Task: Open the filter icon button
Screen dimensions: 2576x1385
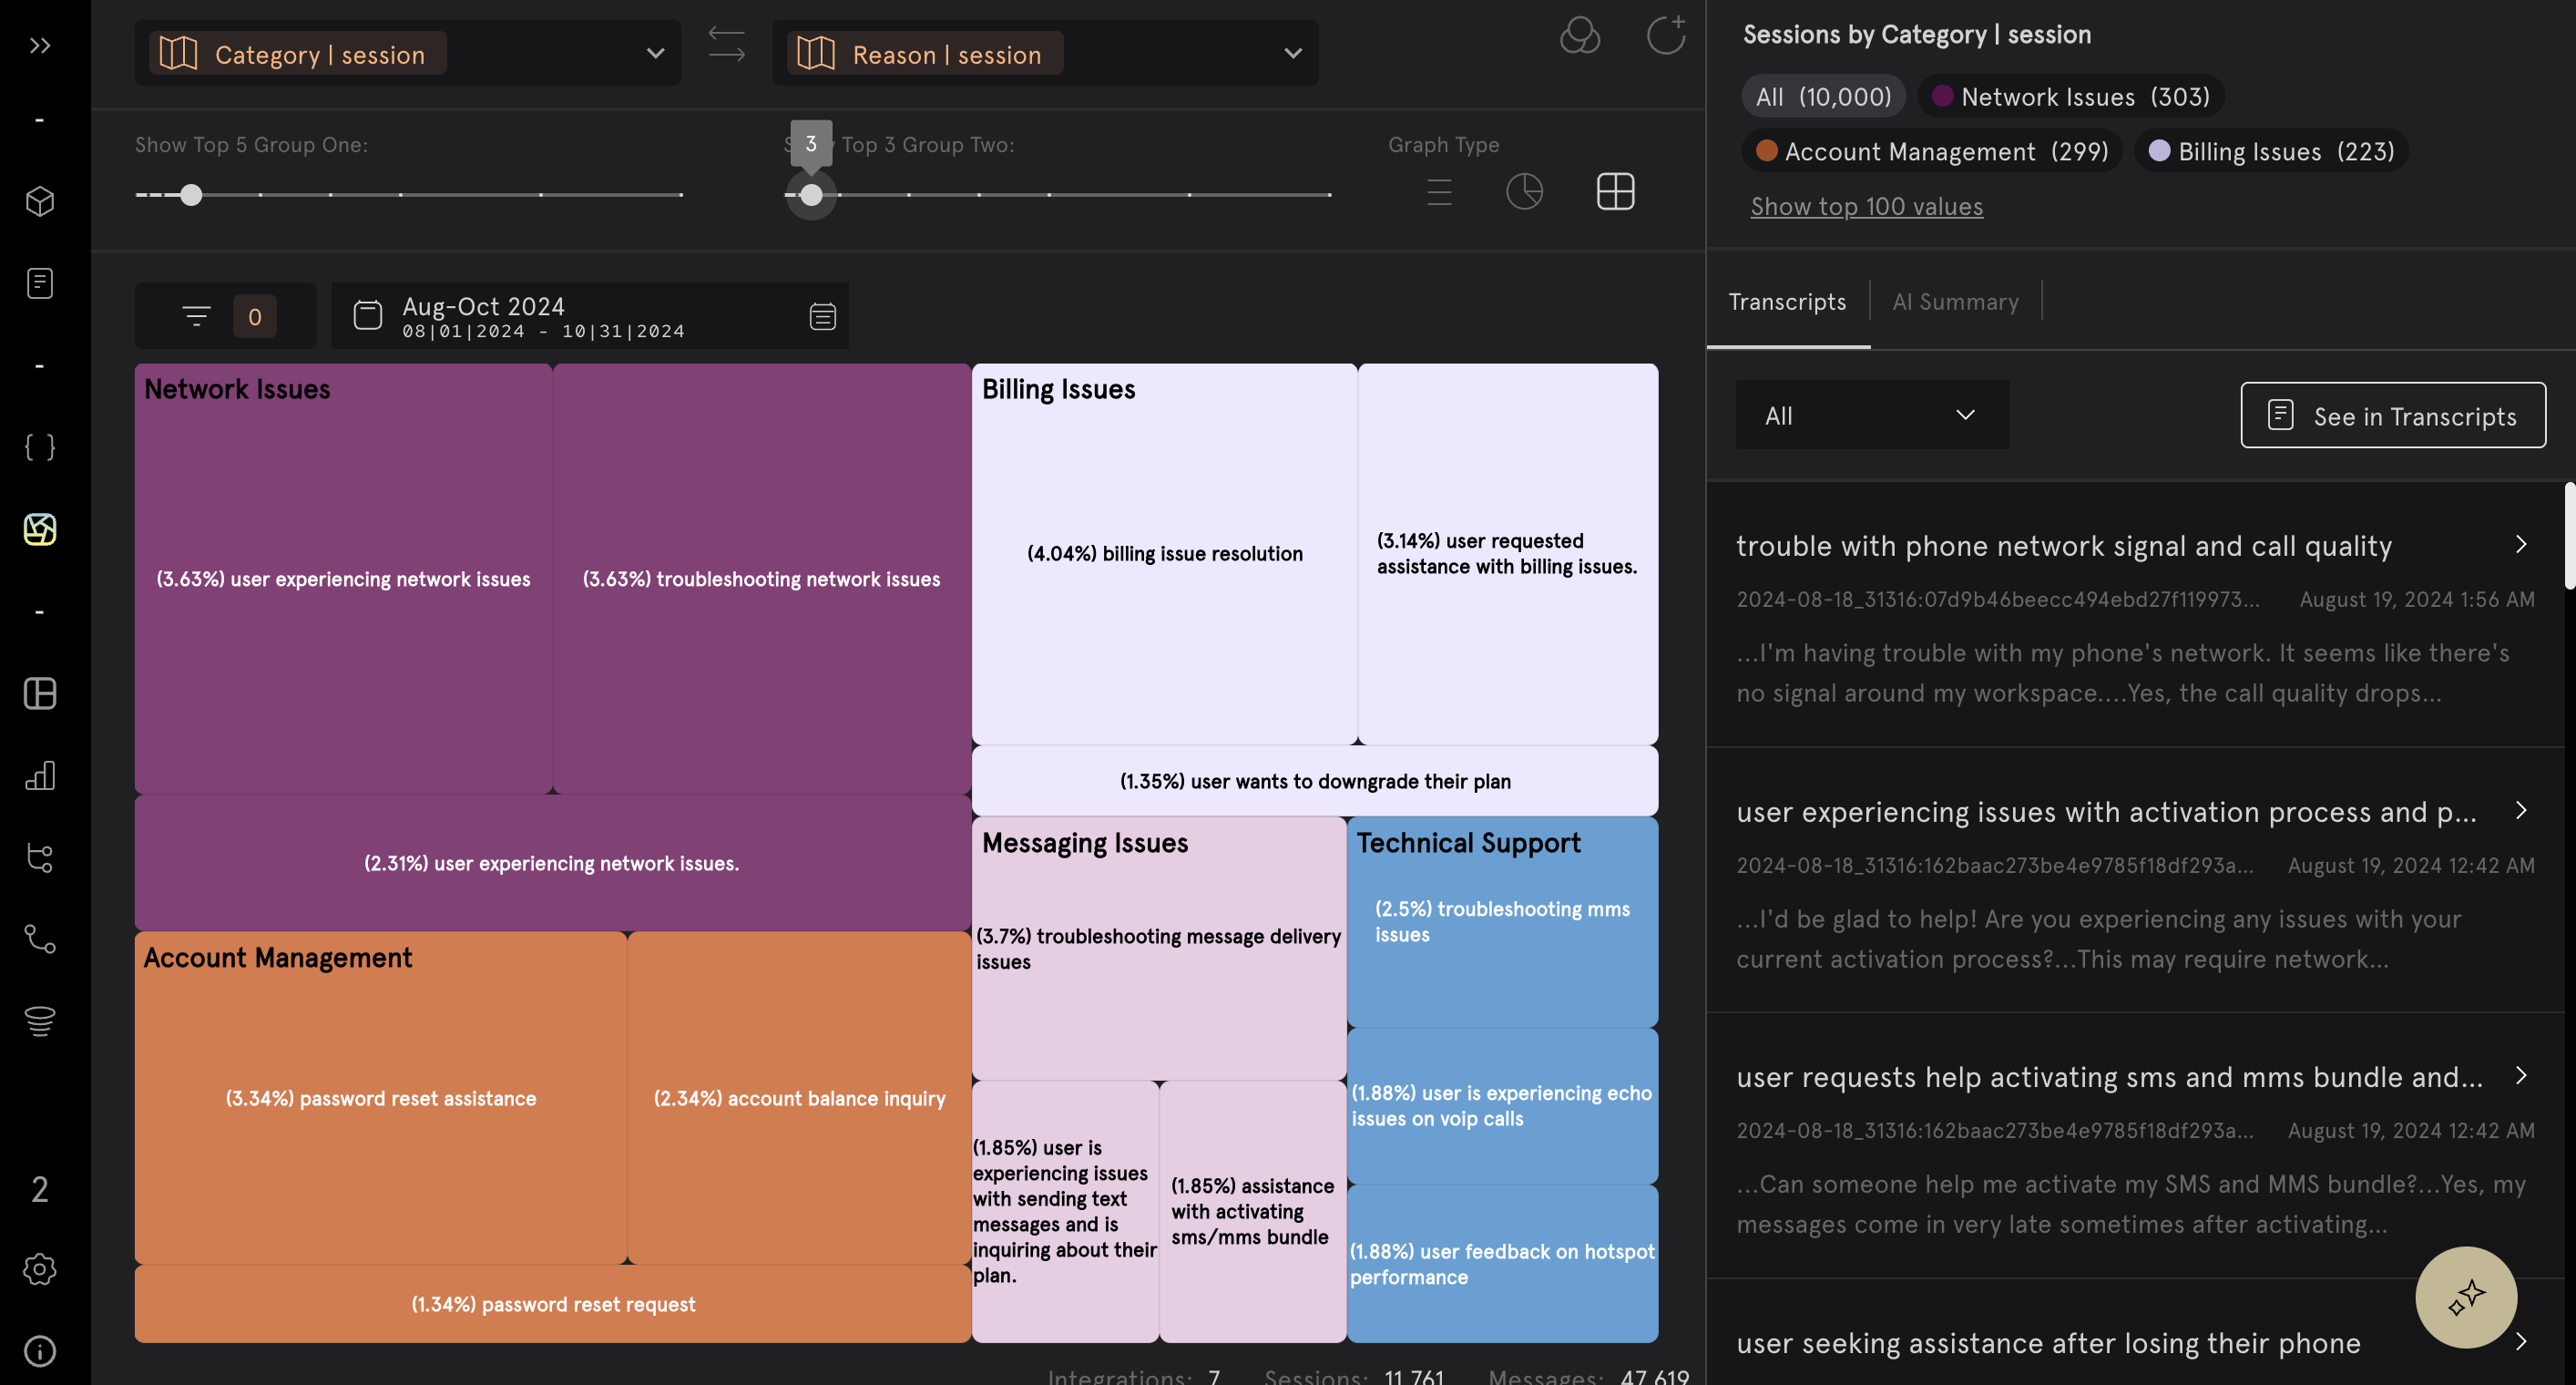Action: 196,316
